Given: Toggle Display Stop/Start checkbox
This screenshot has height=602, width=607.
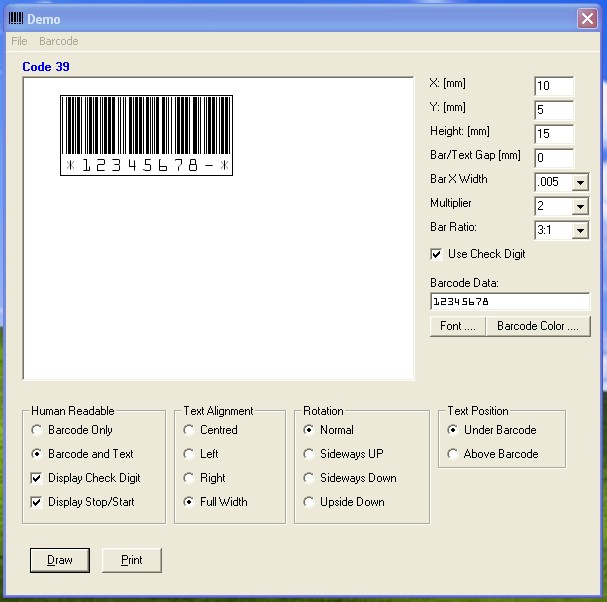Looking at the screenshot, I should click(x=37, y=502).
